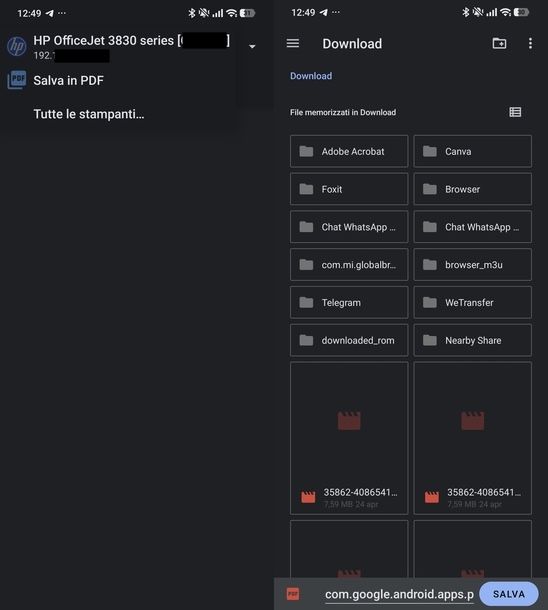Tap the Bluetooth icon in left status bar
Viewport: 548px width, 610px height.
(x=191, y=13)
